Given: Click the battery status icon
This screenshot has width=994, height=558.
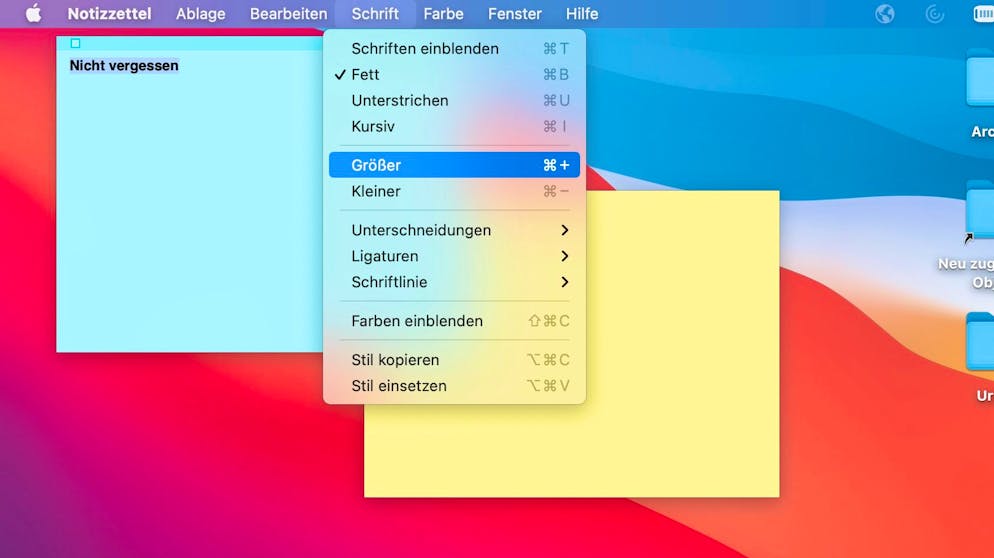Looking at the screenshot, I should 983,14.
